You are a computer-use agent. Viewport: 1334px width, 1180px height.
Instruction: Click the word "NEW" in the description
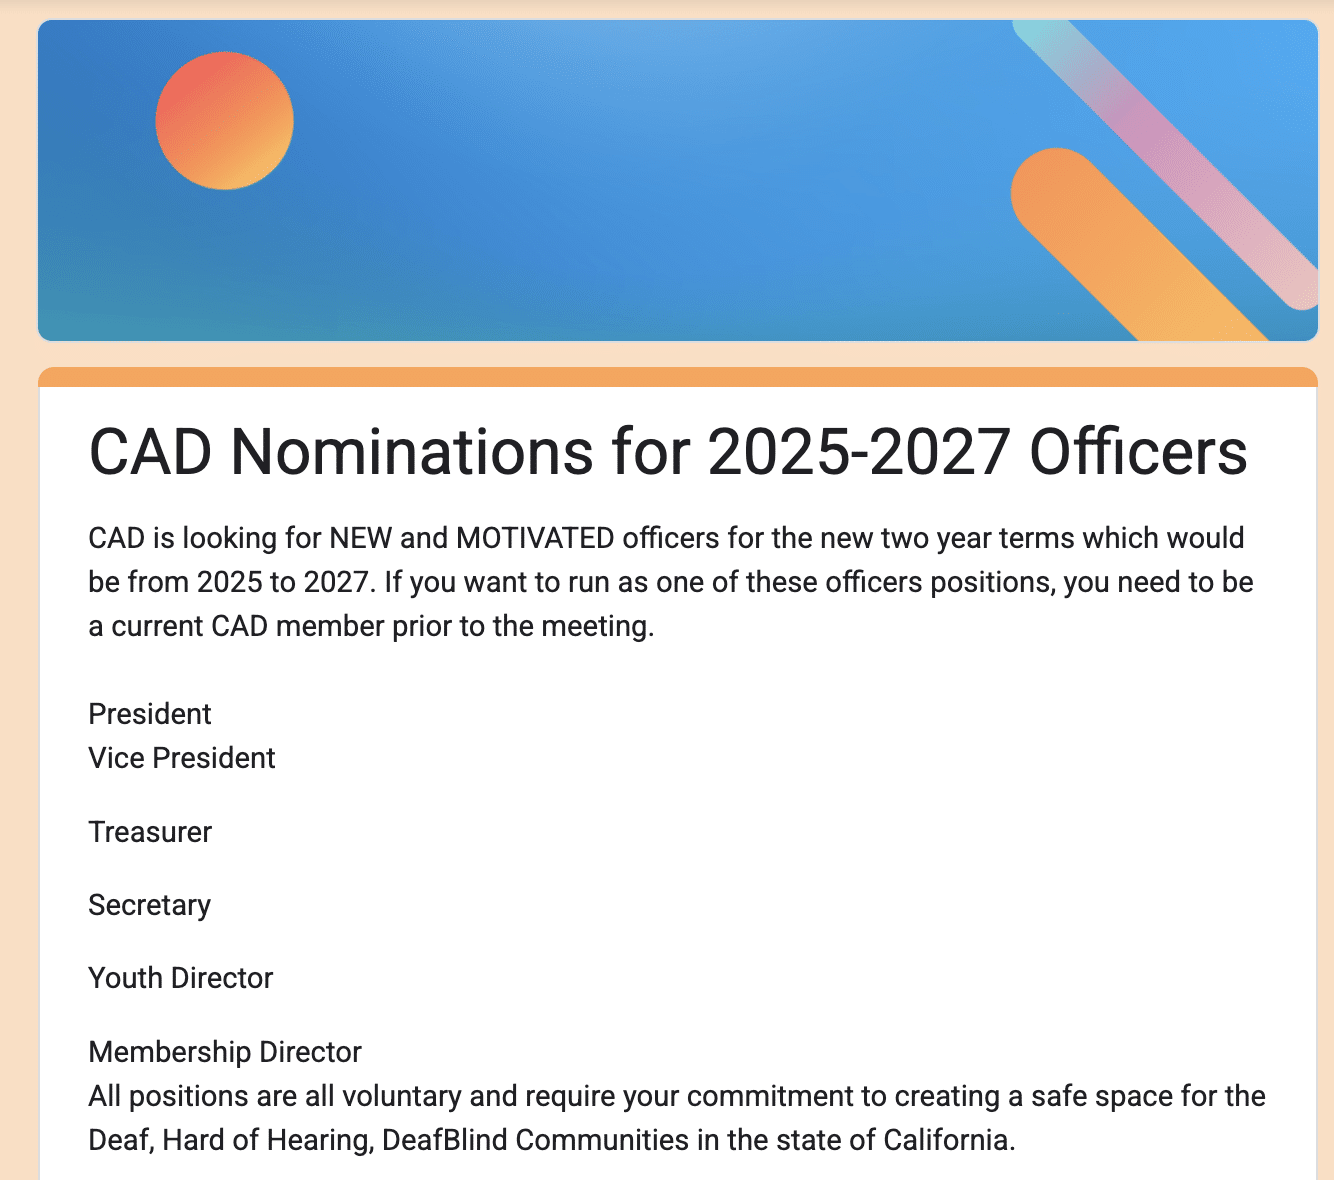point(361,538)
